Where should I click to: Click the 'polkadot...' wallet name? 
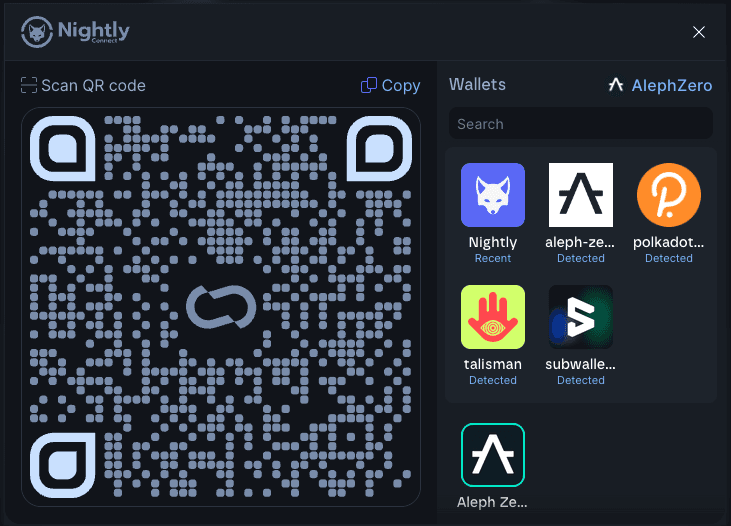pyautogui.click(x=669, y=242)
